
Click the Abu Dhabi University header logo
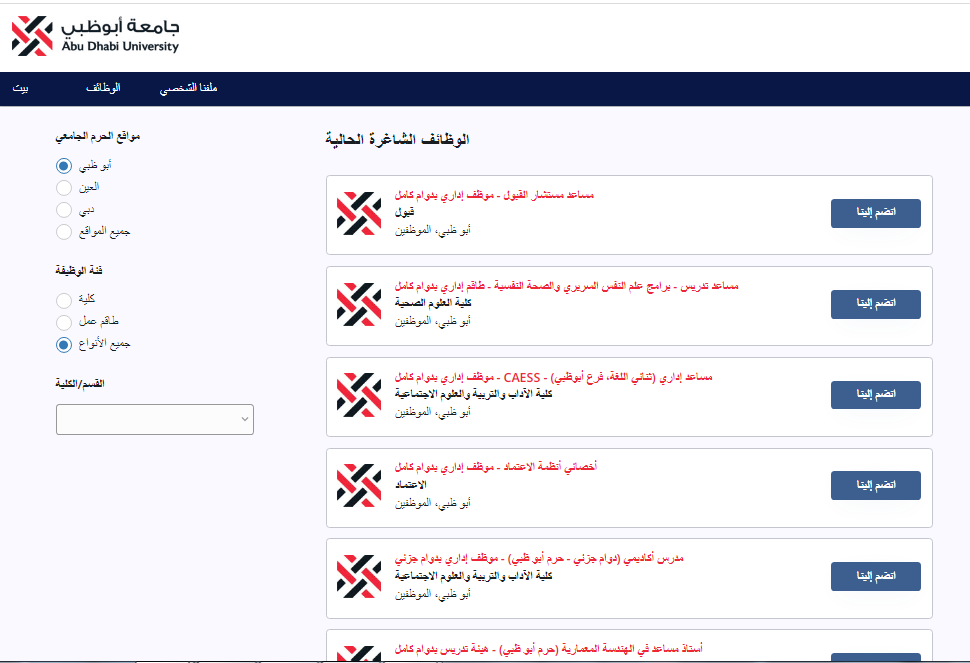point(95,35)
